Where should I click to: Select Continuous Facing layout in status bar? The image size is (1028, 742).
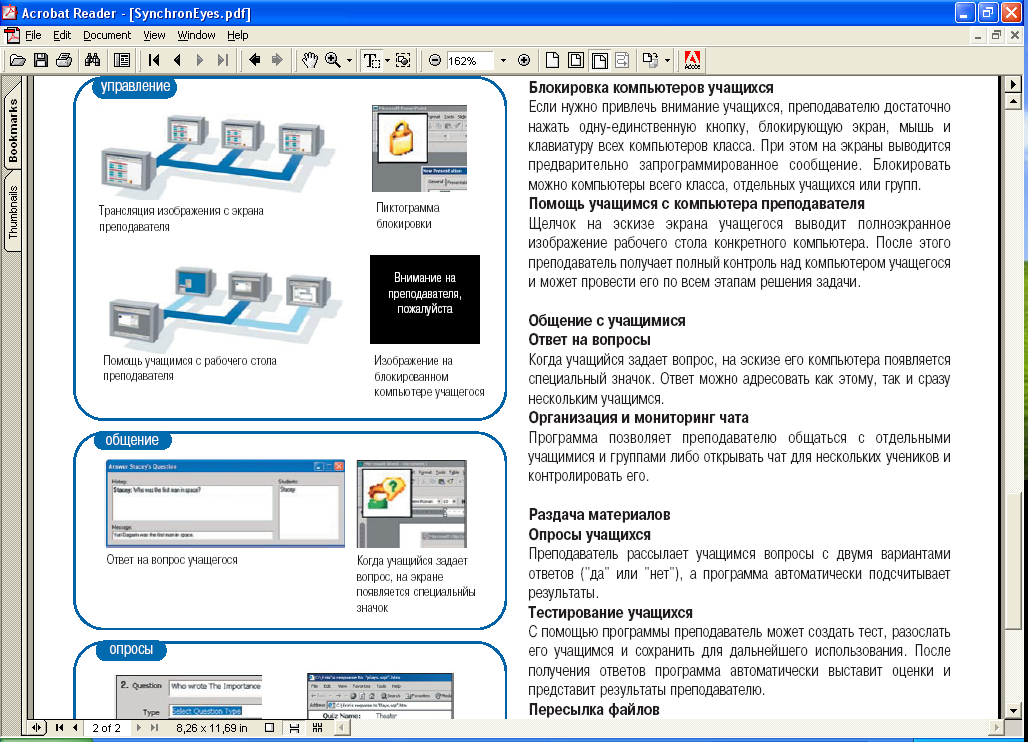click(317, 728)
